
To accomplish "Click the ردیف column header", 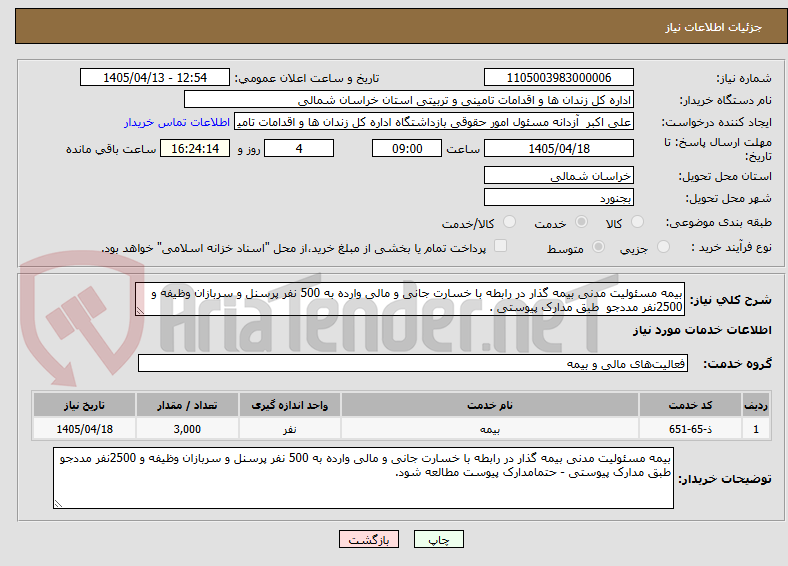I will (x=756, y=405).
